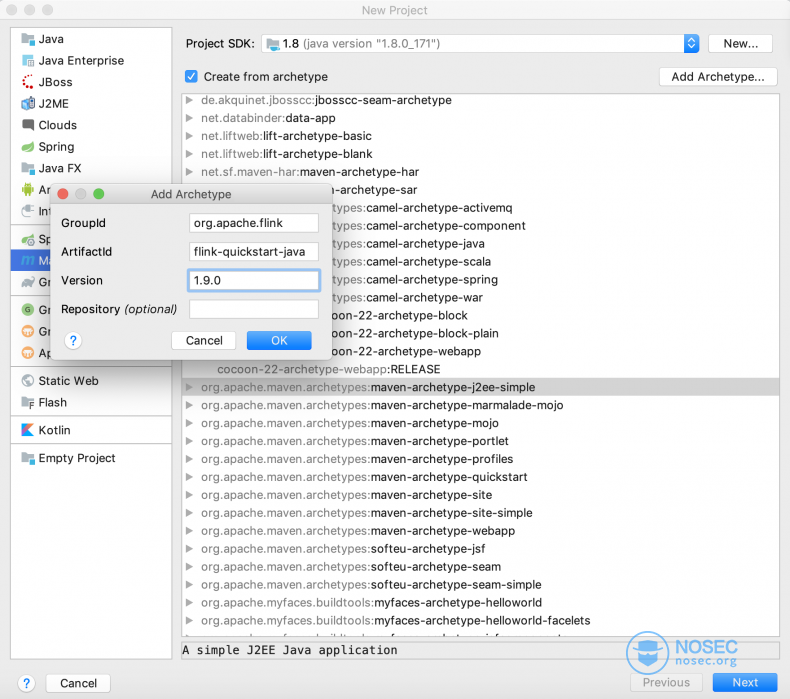Select maven-archetype-mojo row
The image size is (790, 699).
pos(481,423)
